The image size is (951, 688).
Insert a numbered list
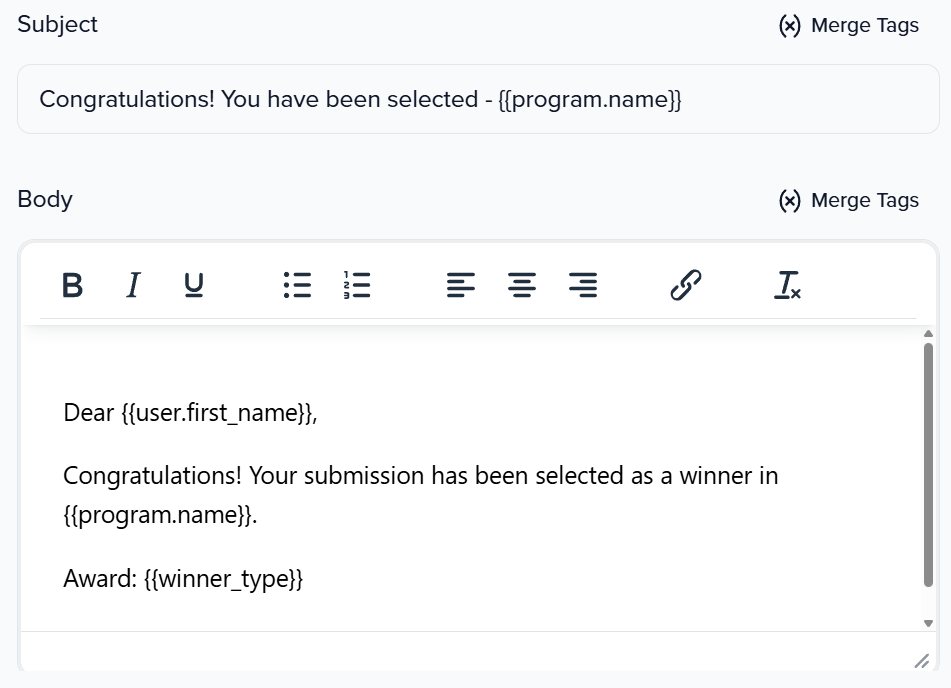point(357,286)
